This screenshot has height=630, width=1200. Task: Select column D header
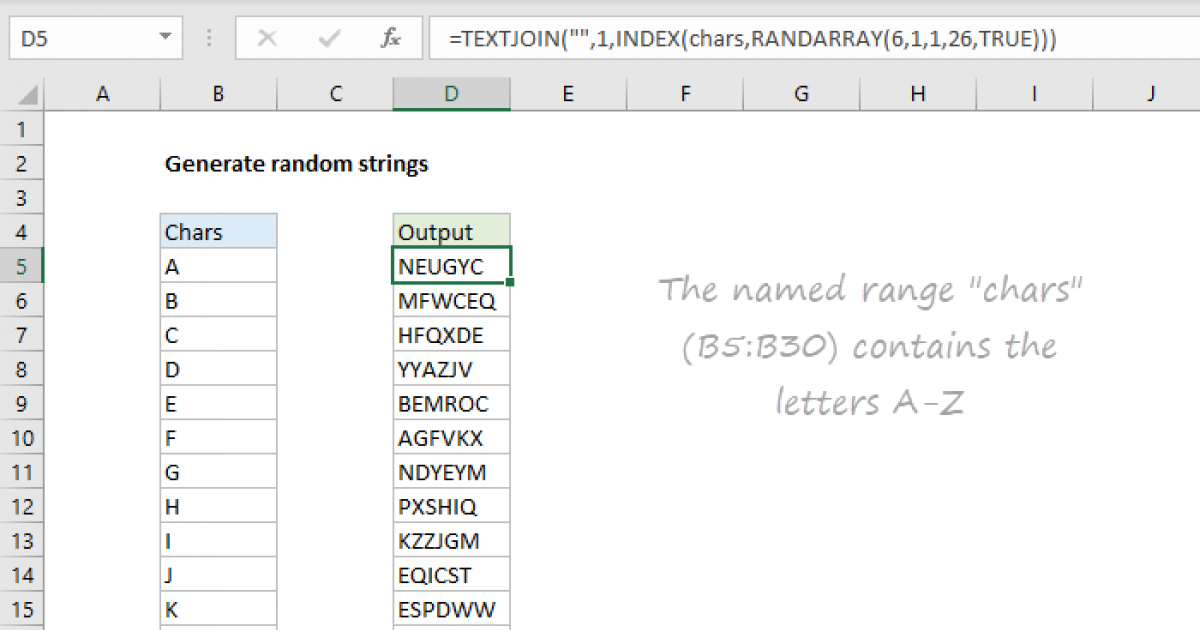452,94
